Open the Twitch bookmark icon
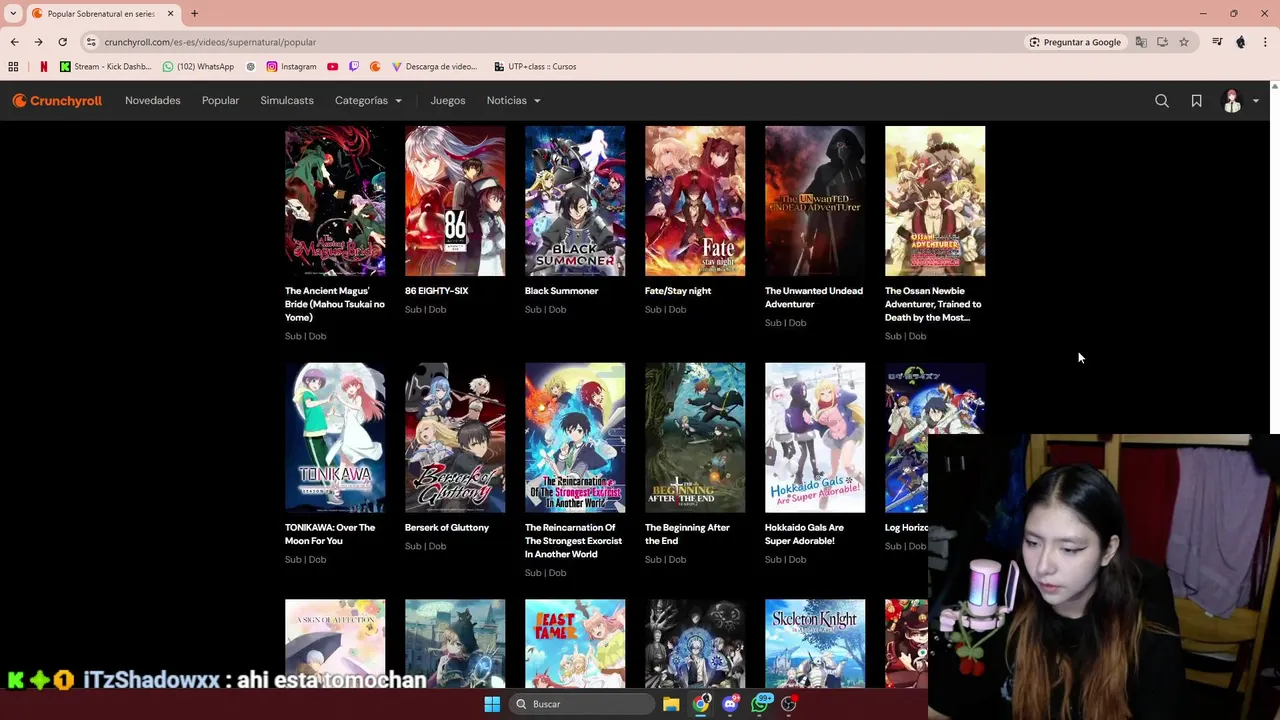 (x=354, y=67)
